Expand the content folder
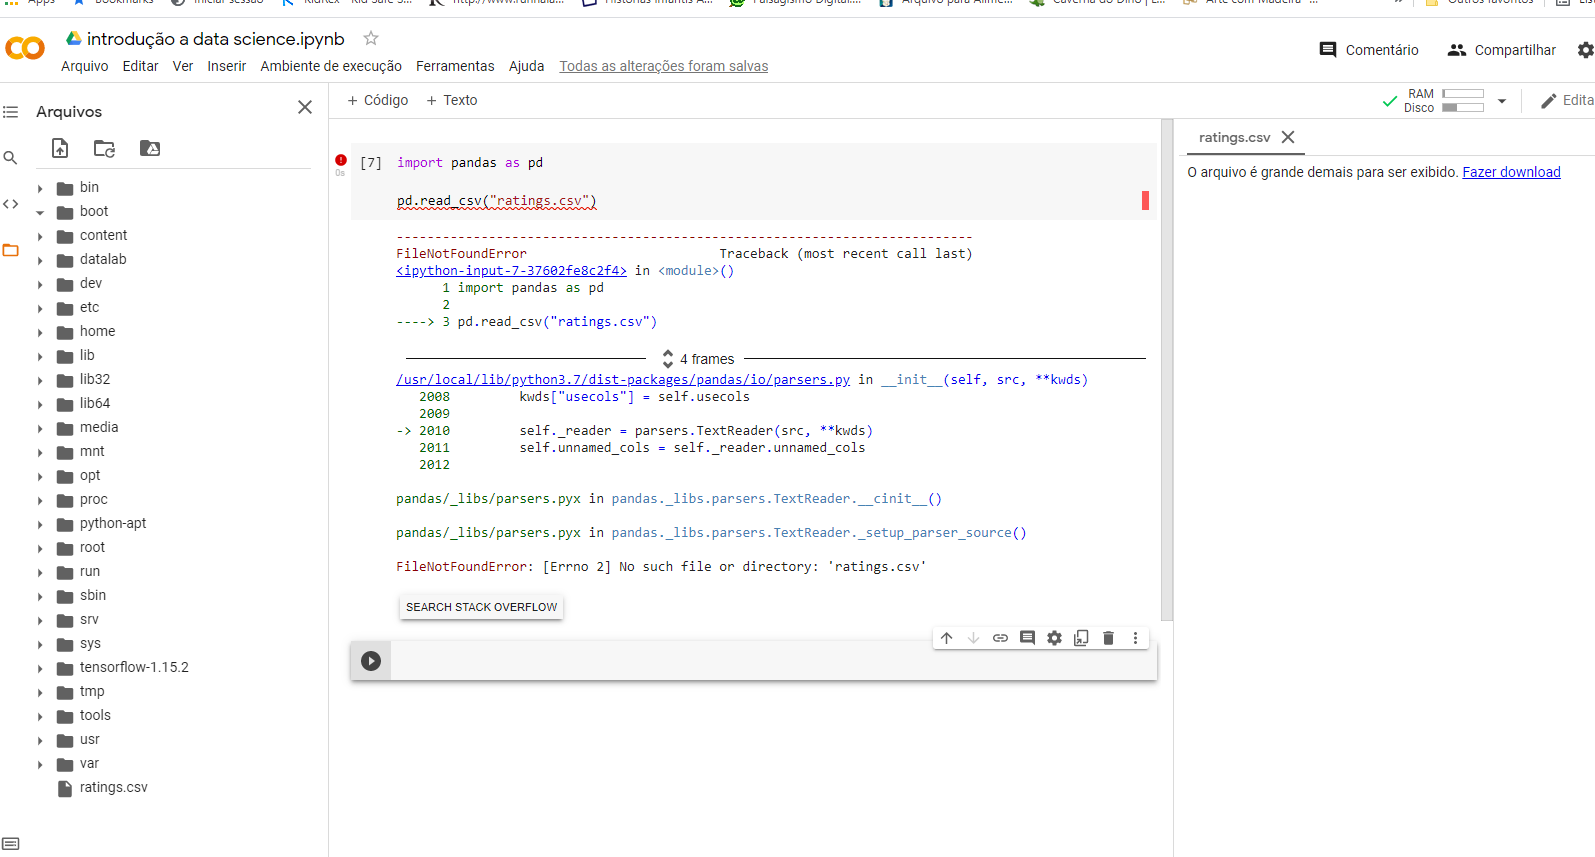Screen dimensions: 1595x857 click(x=40, y=236)
